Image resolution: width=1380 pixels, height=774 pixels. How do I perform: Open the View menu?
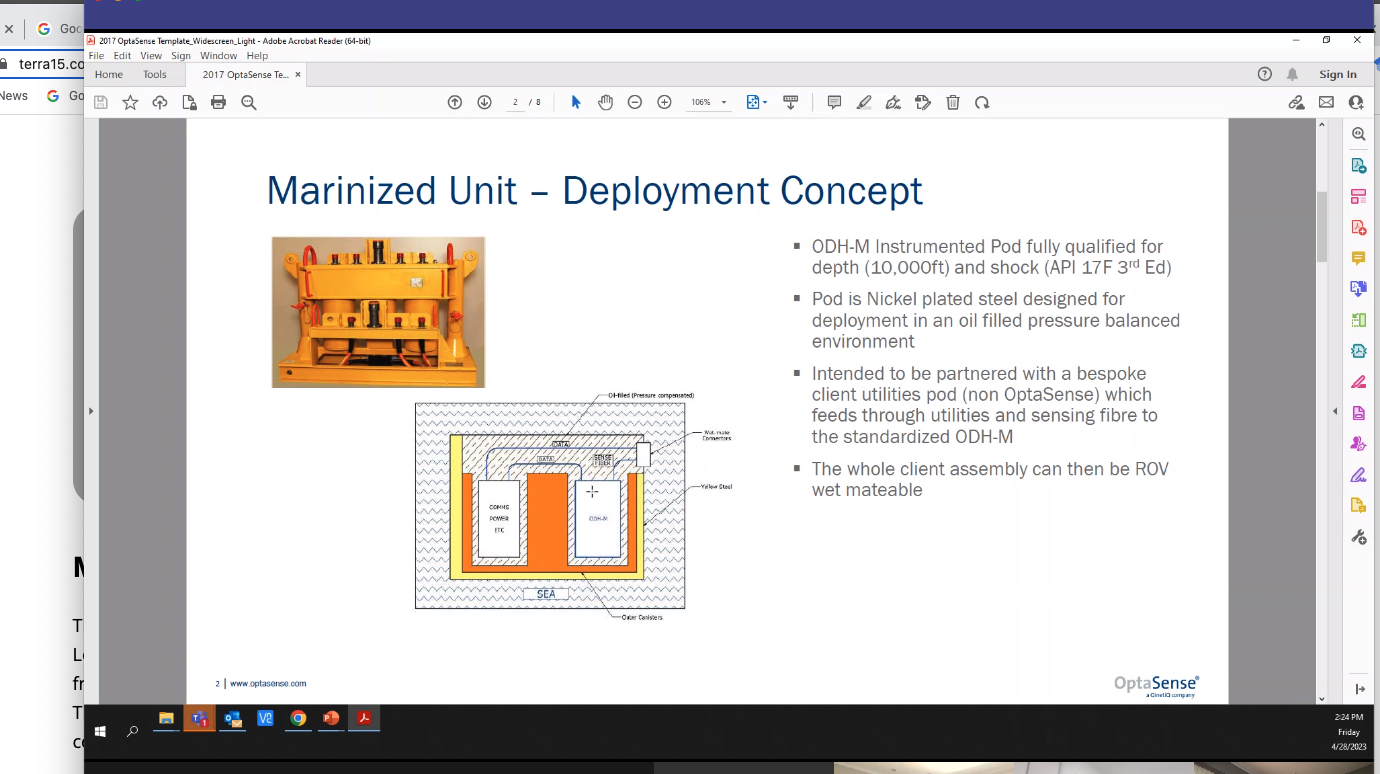(x=151, y=56)
